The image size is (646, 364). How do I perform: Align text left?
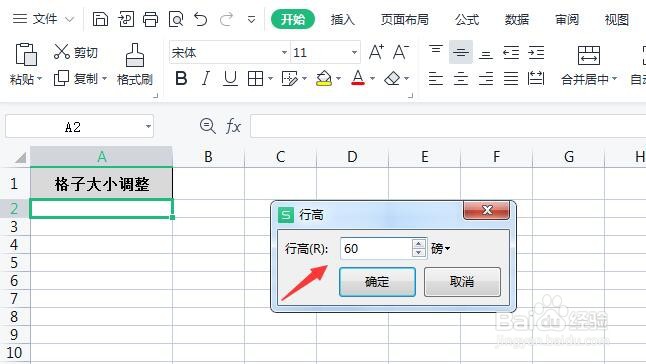[x=436, y=78]
